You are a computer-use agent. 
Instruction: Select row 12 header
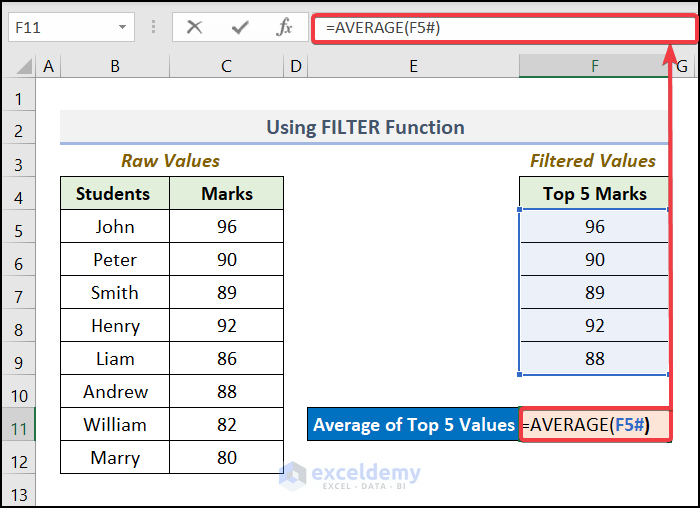[x=18, y=458]
